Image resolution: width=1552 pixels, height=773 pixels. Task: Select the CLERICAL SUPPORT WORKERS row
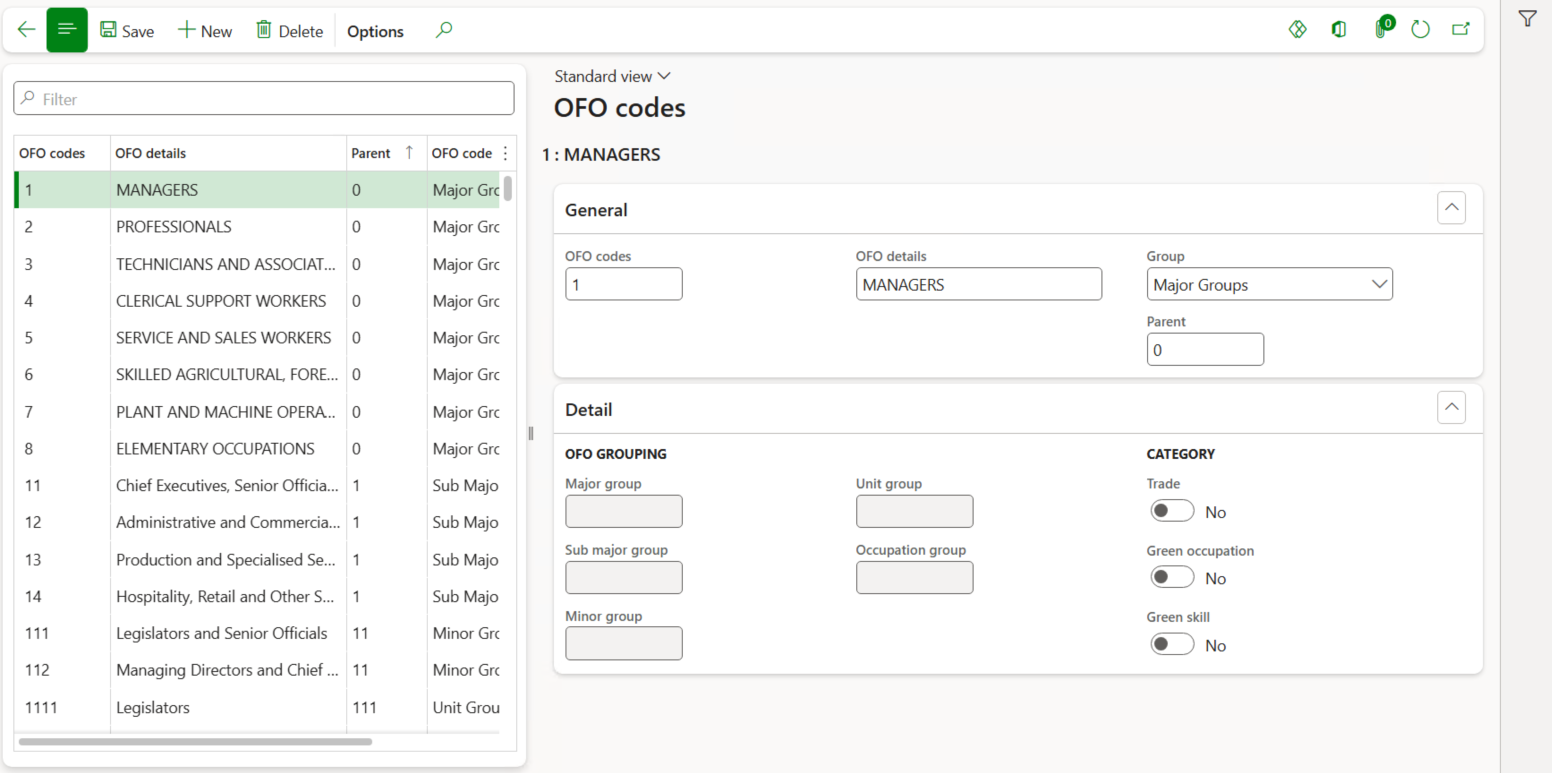pyautogui.click(x=257, y=301)
